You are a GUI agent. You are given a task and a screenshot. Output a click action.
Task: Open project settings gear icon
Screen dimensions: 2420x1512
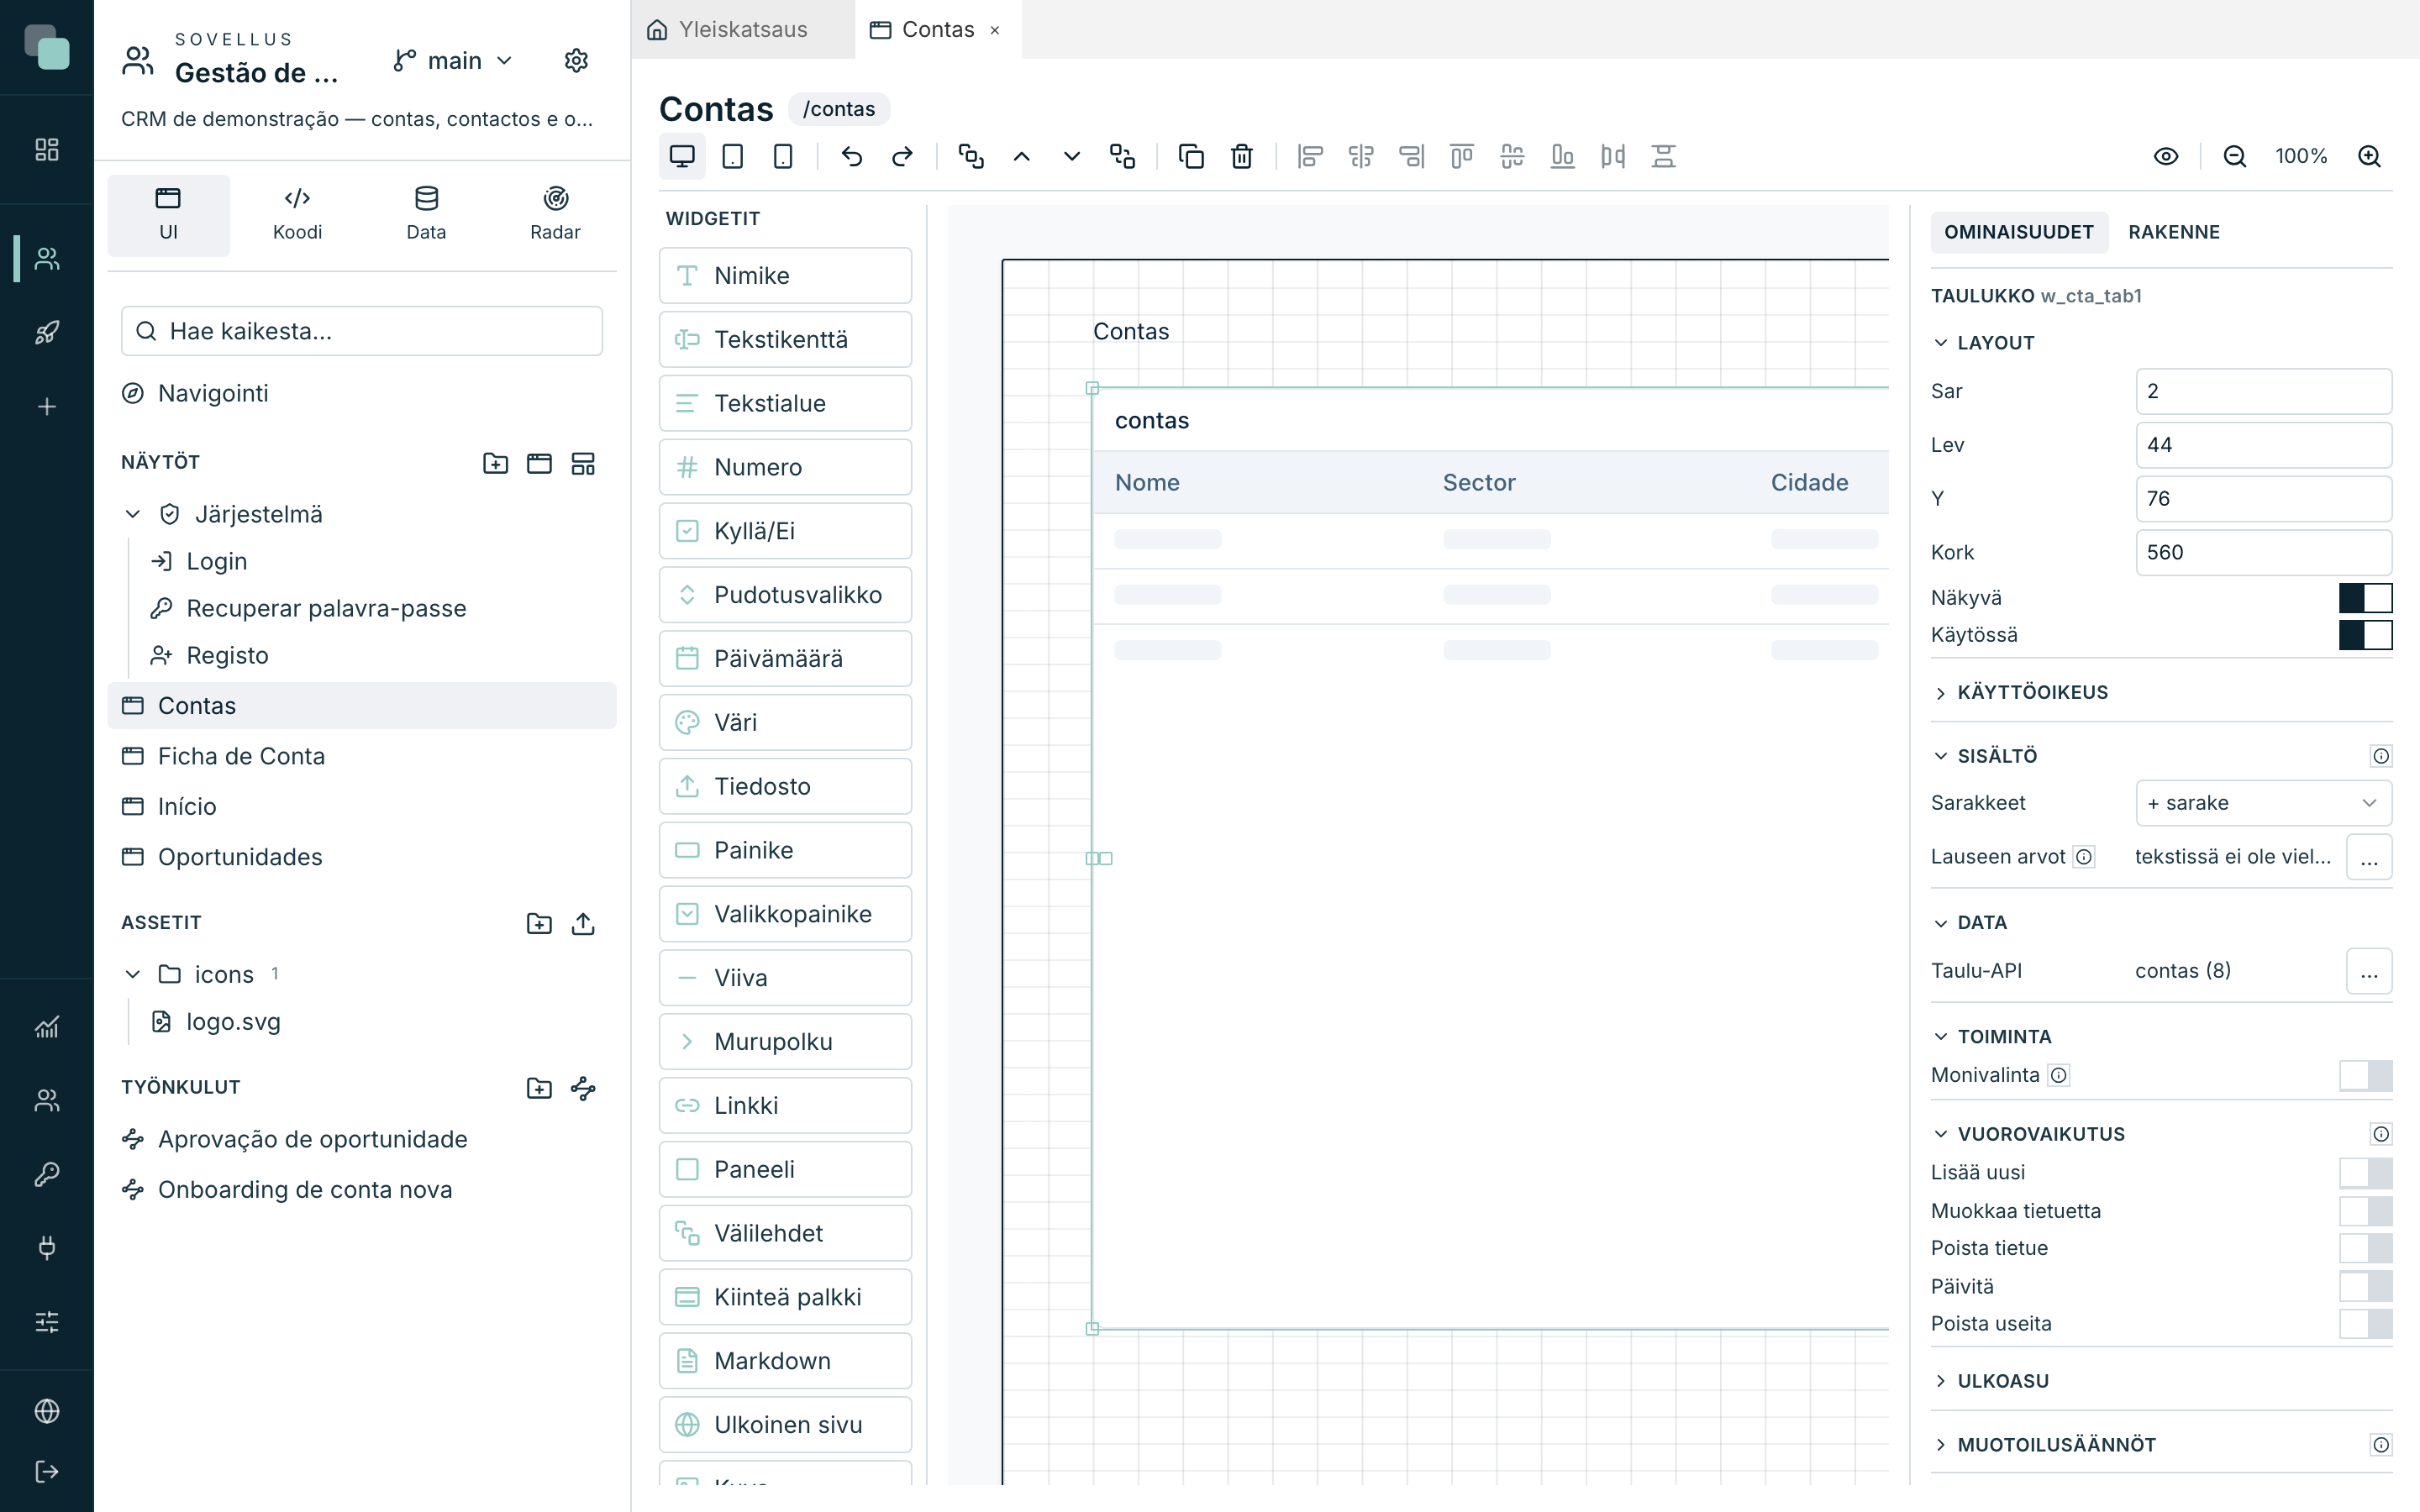[x=576, y=61]
